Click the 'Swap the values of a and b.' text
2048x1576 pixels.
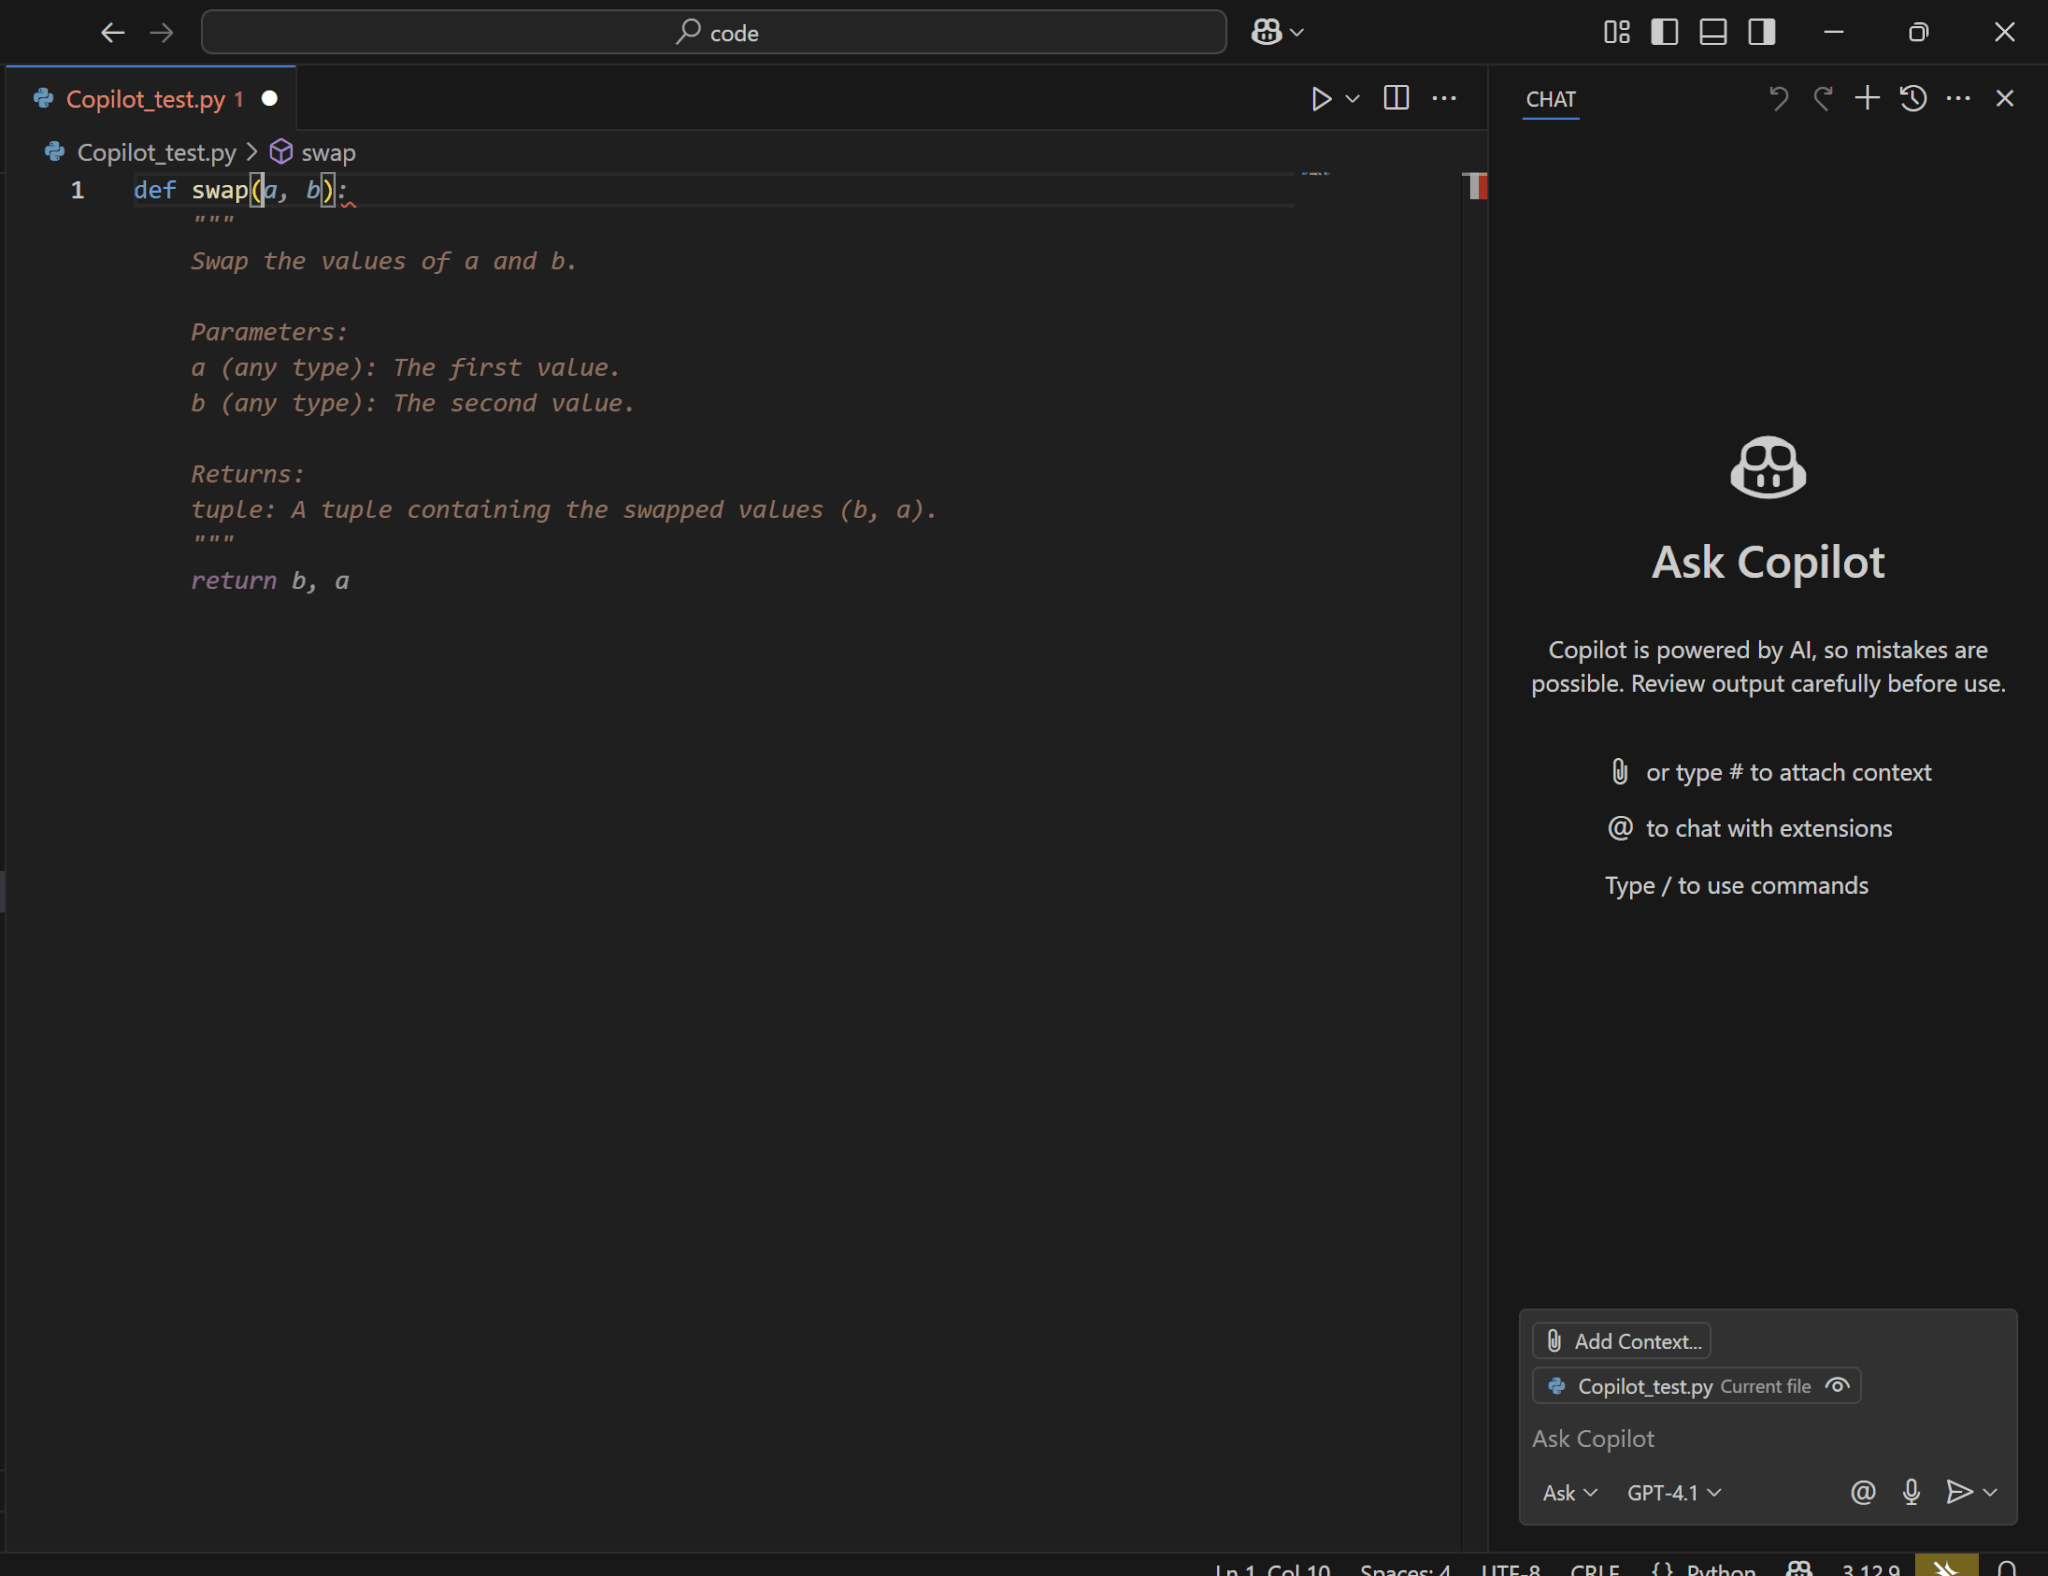(383, 261)
